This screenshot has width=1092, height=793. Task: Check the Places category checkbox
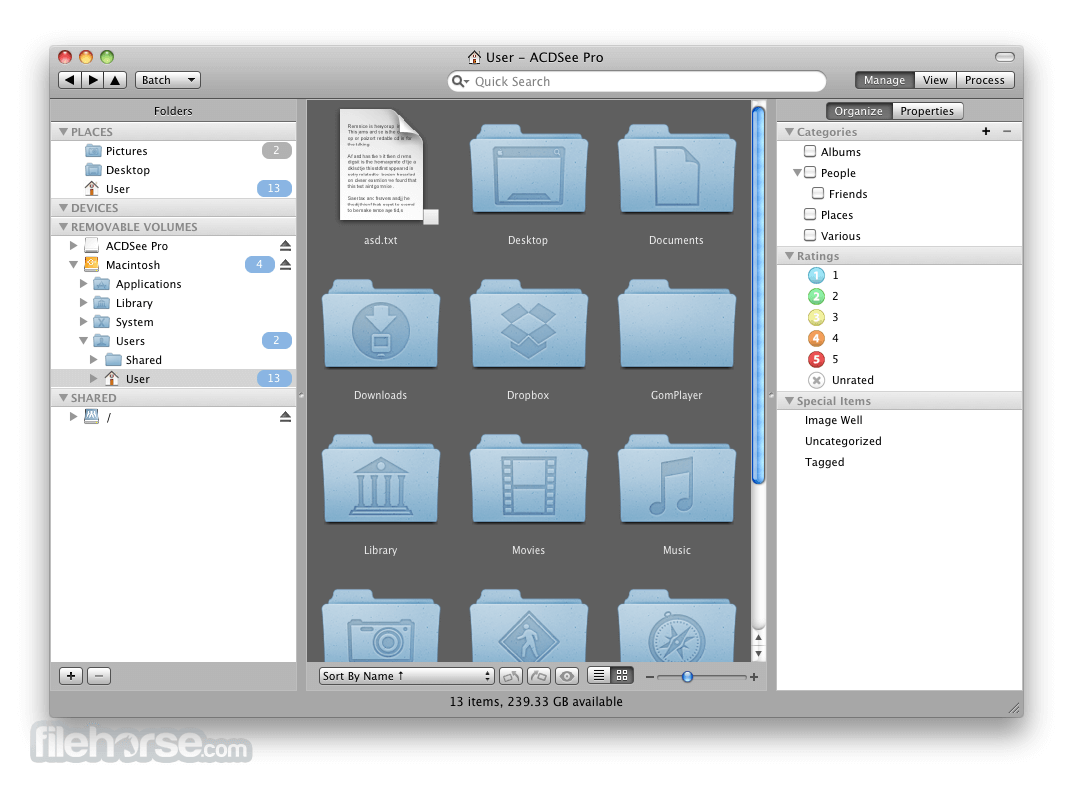coord(810,214)
